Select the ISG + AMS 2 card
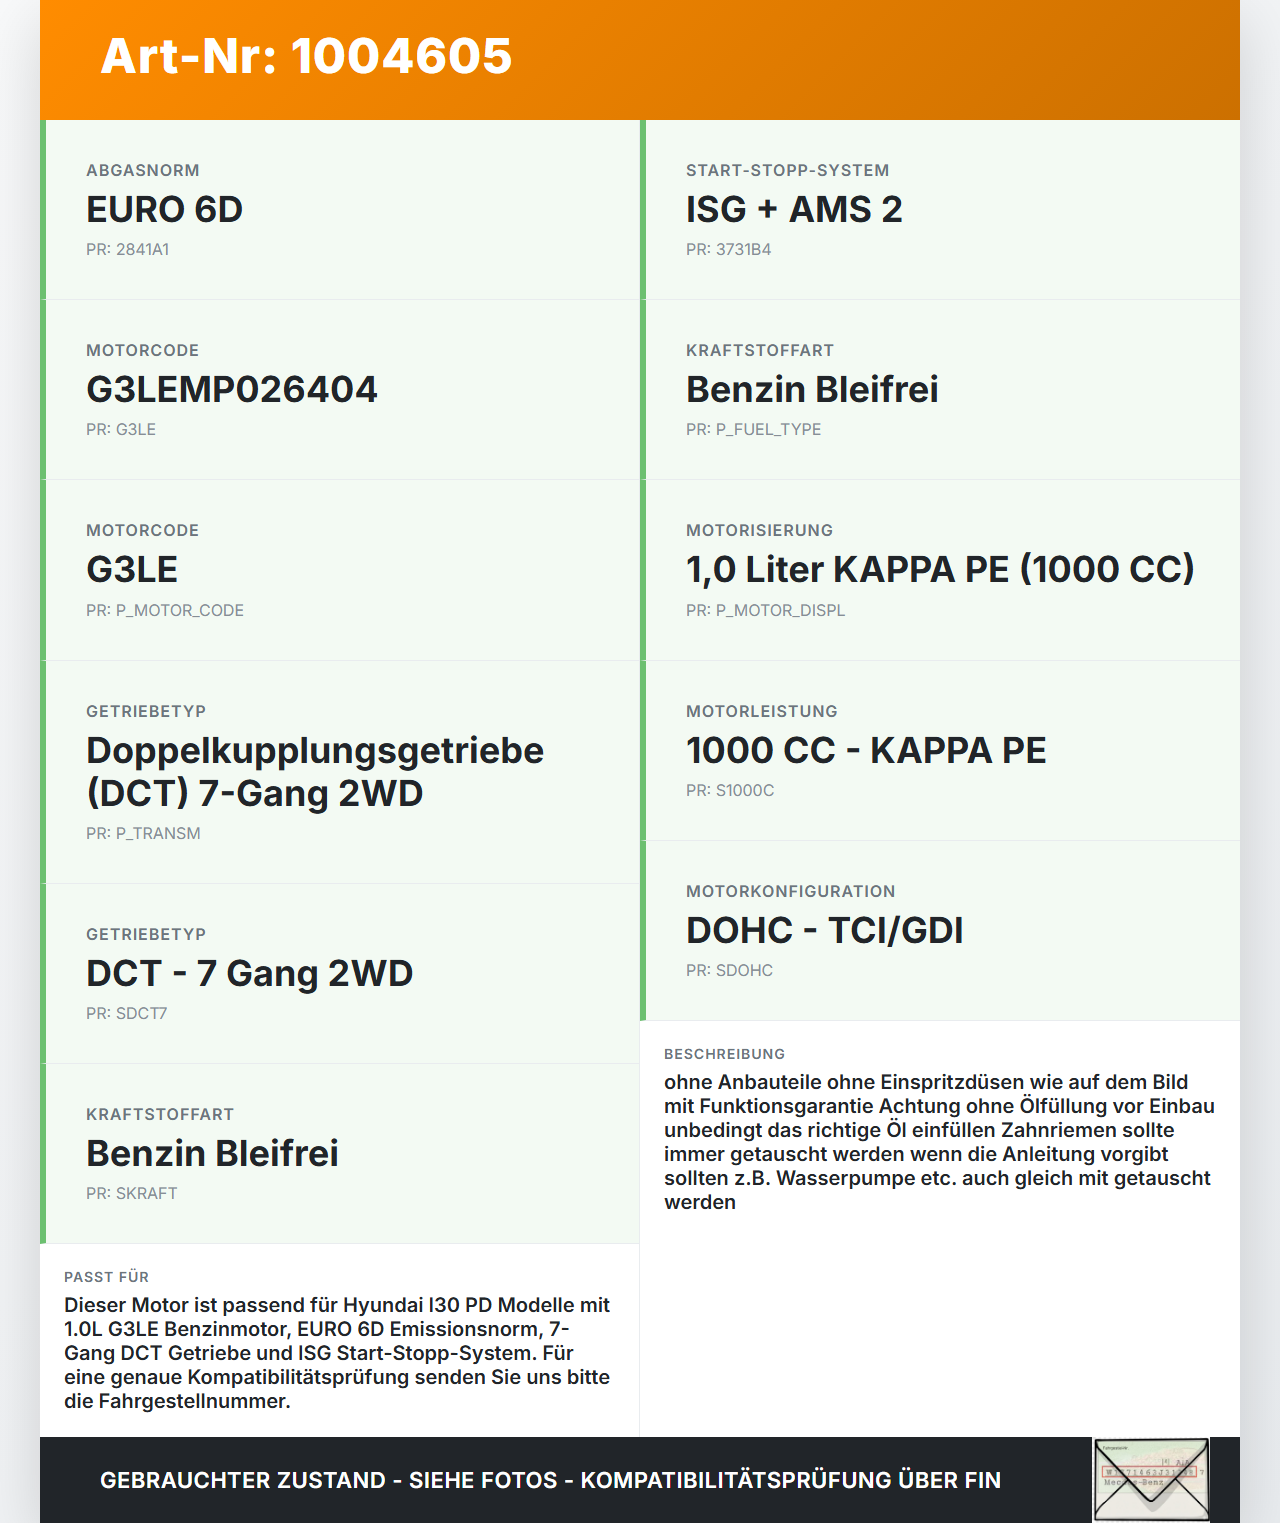Viewport: 1280px width, 1524px height. [x=940, y=210]
